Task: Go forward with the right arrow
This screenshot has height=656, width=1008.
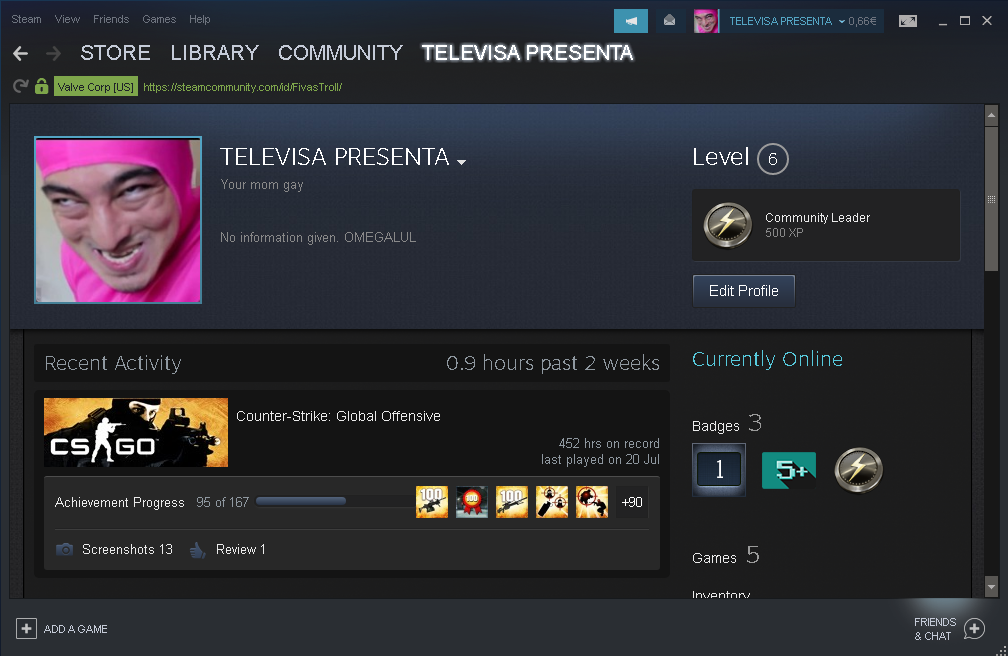Action: pos(53,53)
